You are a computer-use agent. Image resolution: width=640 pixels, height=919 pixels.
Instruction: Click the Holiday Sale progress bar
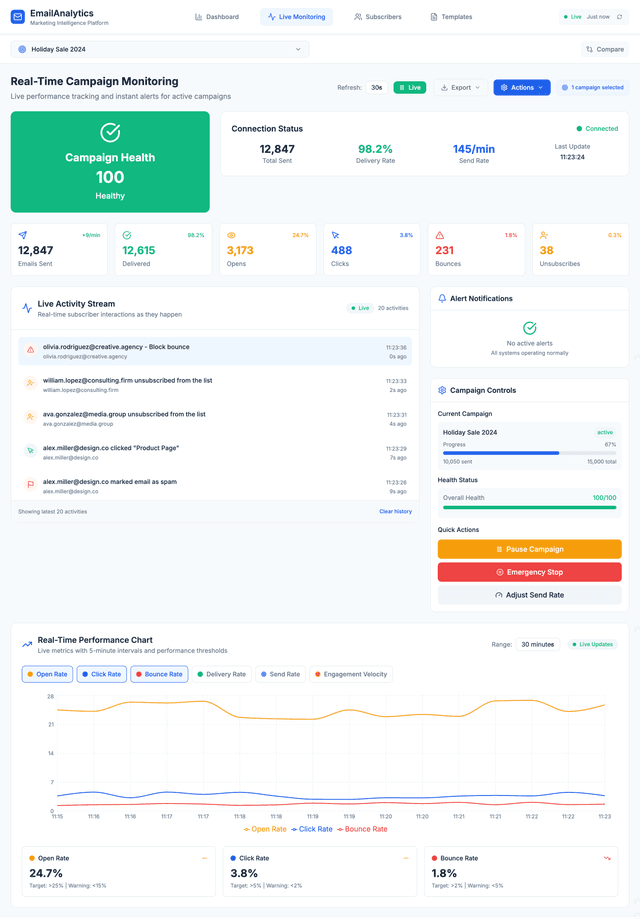point(529,453)
